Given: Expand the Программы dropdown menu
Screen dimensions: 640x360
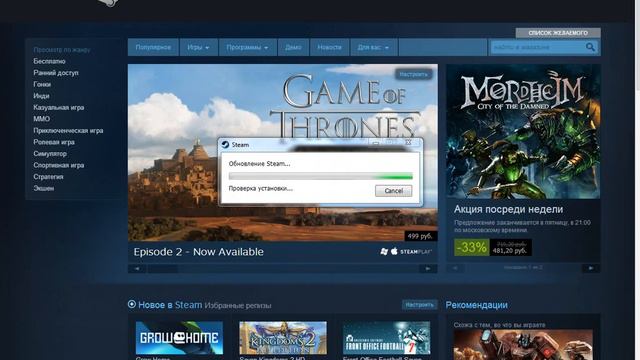Looking at the screenshot, I should click(247, 47).
